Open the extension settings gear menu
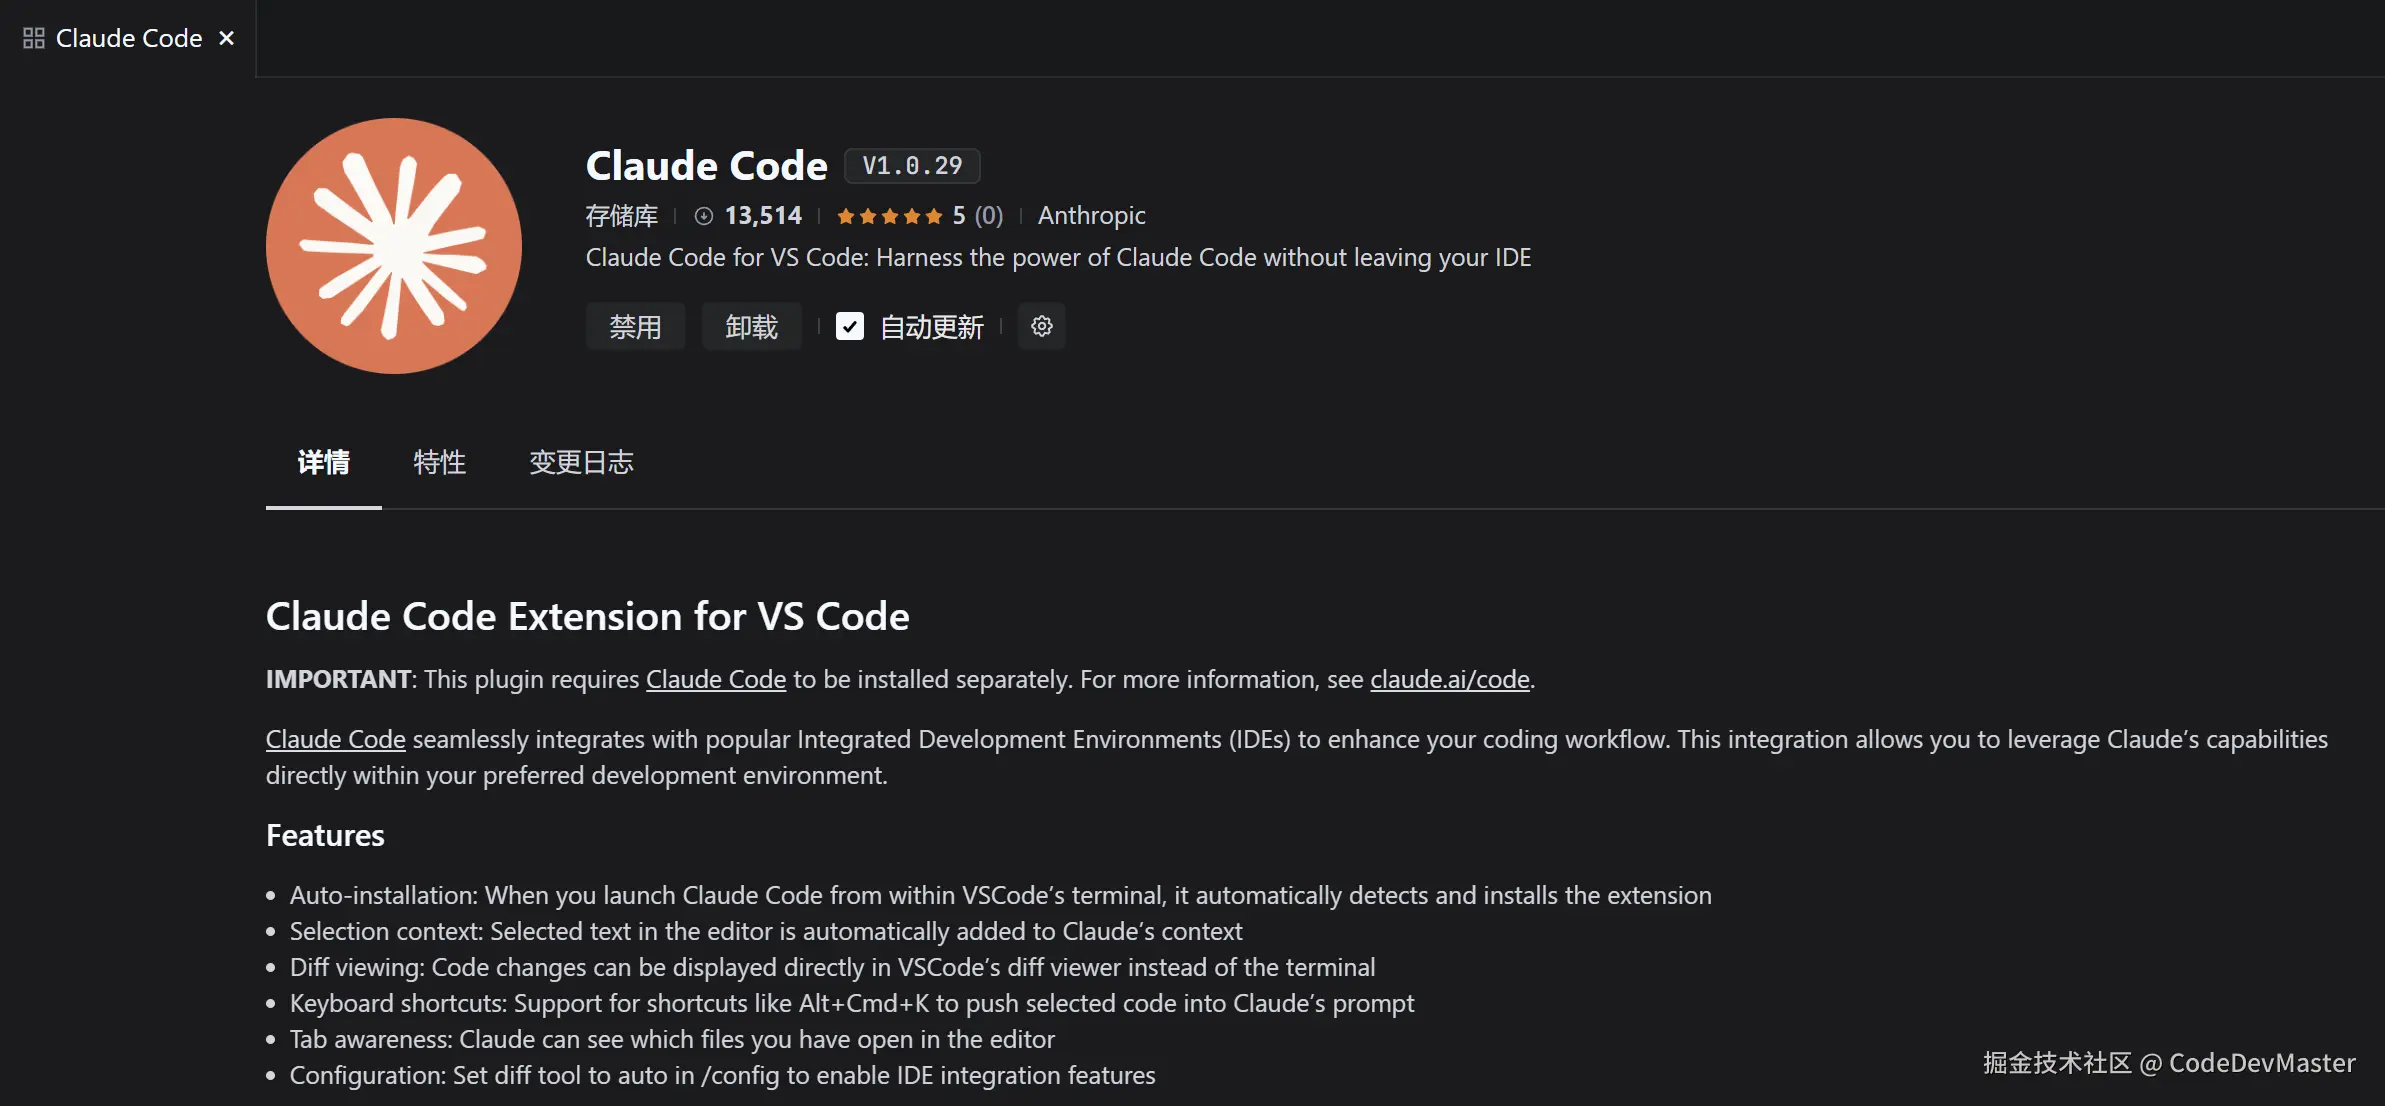The width and height of the screenshot is (2385, 1106). pyautogui.click(x=1041, y=326)
